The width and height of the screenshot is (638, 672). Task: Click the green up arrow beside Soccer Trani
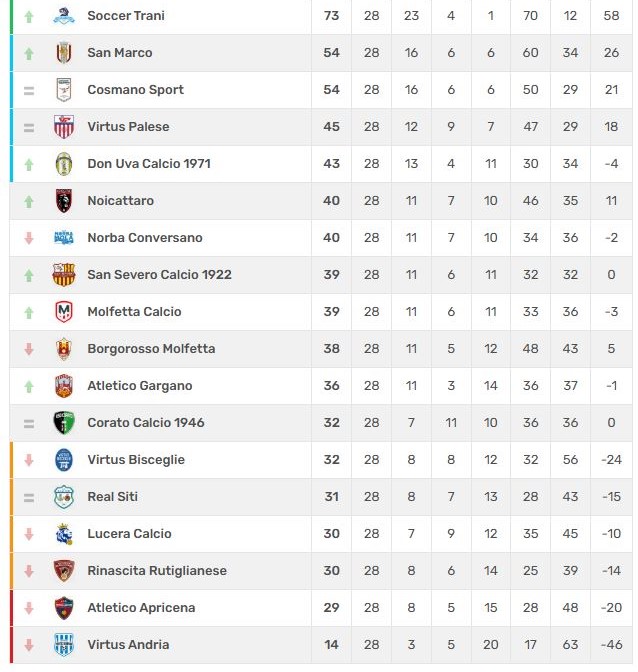coord(29,16)
